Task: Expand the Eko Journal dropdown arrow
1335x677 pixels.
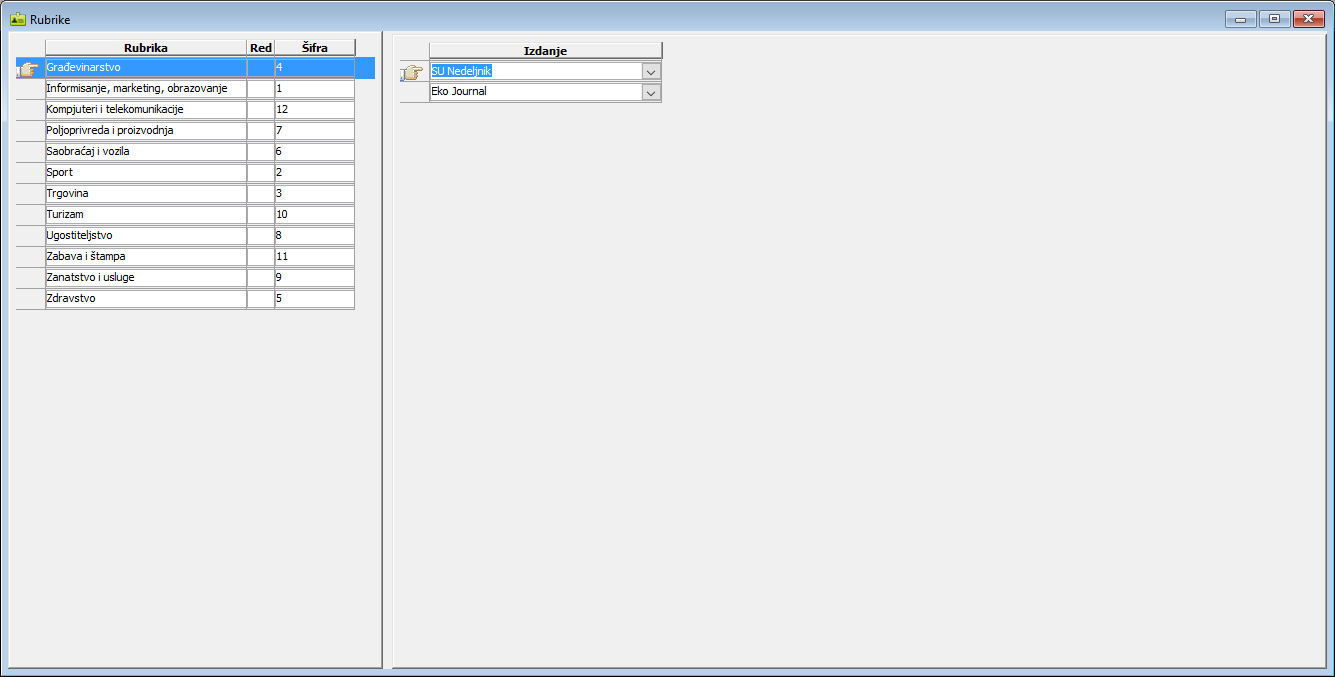Action: tap(651, 93)
